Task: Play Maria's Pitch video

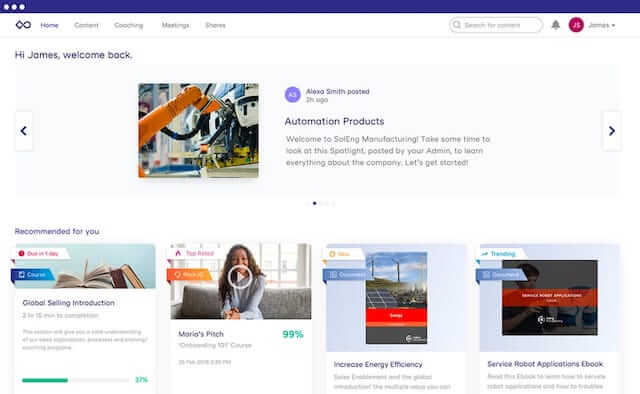Action: pyautogui.click(x=240, y=276)
